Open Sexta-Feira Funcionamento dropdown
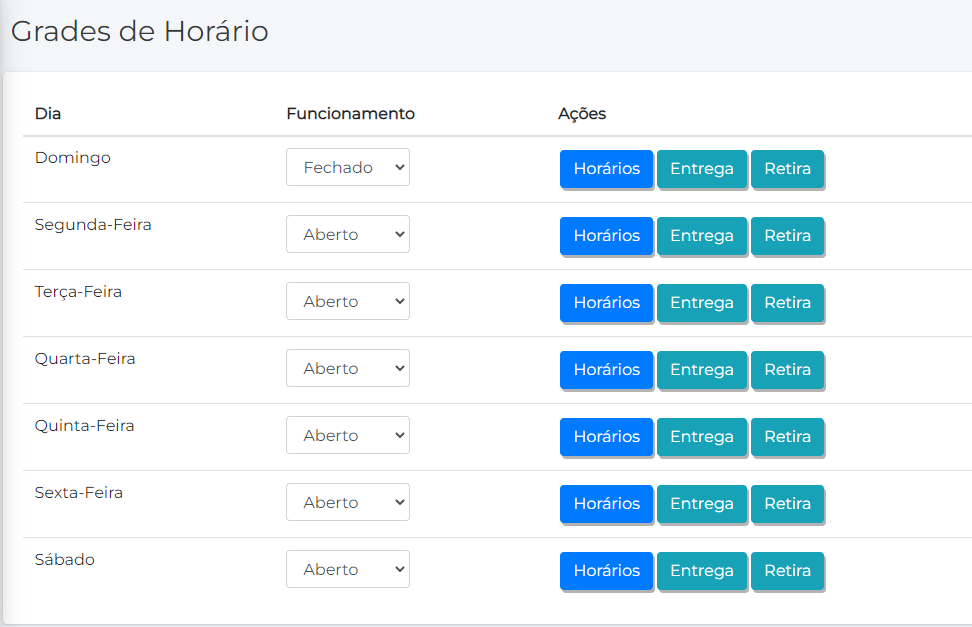 (x=347, y=503)
